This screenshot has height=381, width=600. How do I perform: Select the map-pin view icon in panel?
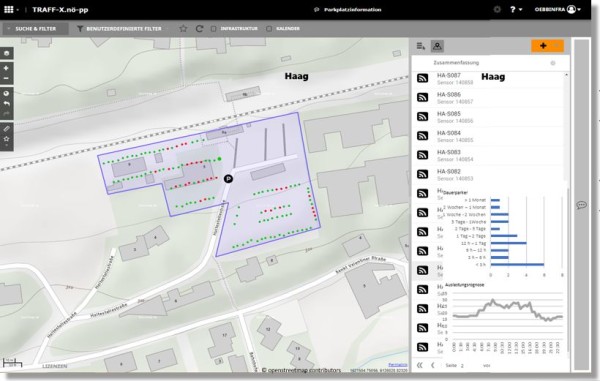(437, 46)
